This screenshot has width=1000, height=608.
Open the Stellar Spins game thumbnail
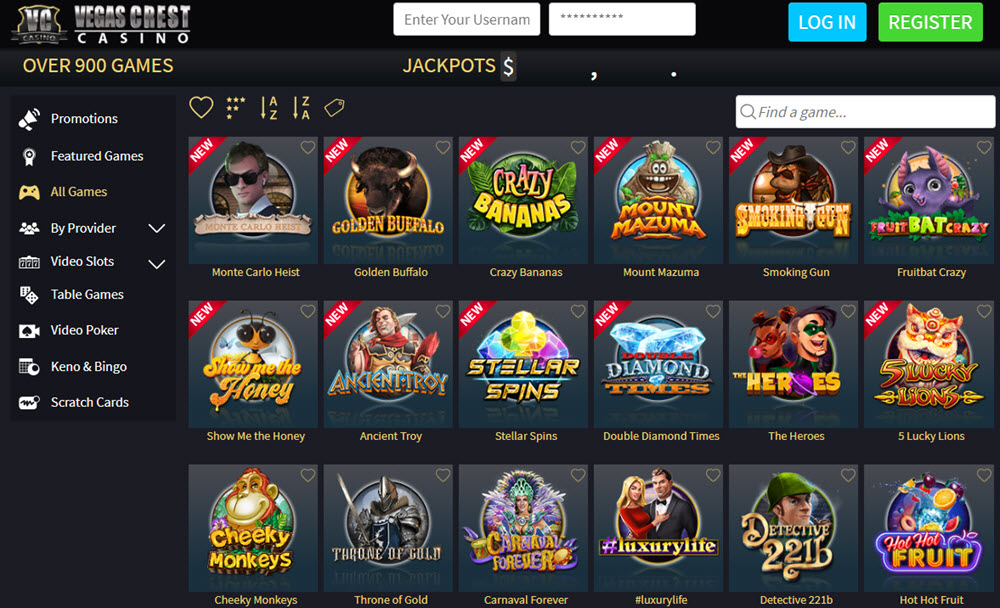(523, 364)
